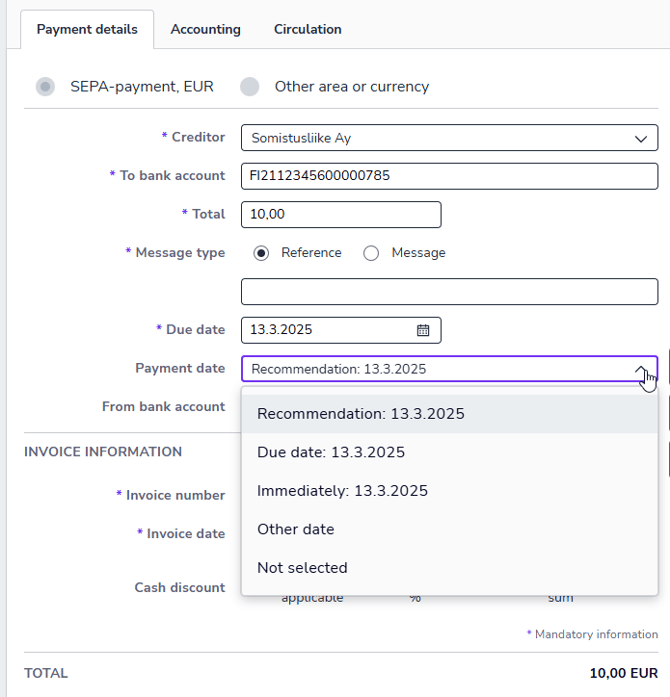Click the INVOICE INFORMATION heading
Viewport: 670px width, 697px height.
pos(103,452)
